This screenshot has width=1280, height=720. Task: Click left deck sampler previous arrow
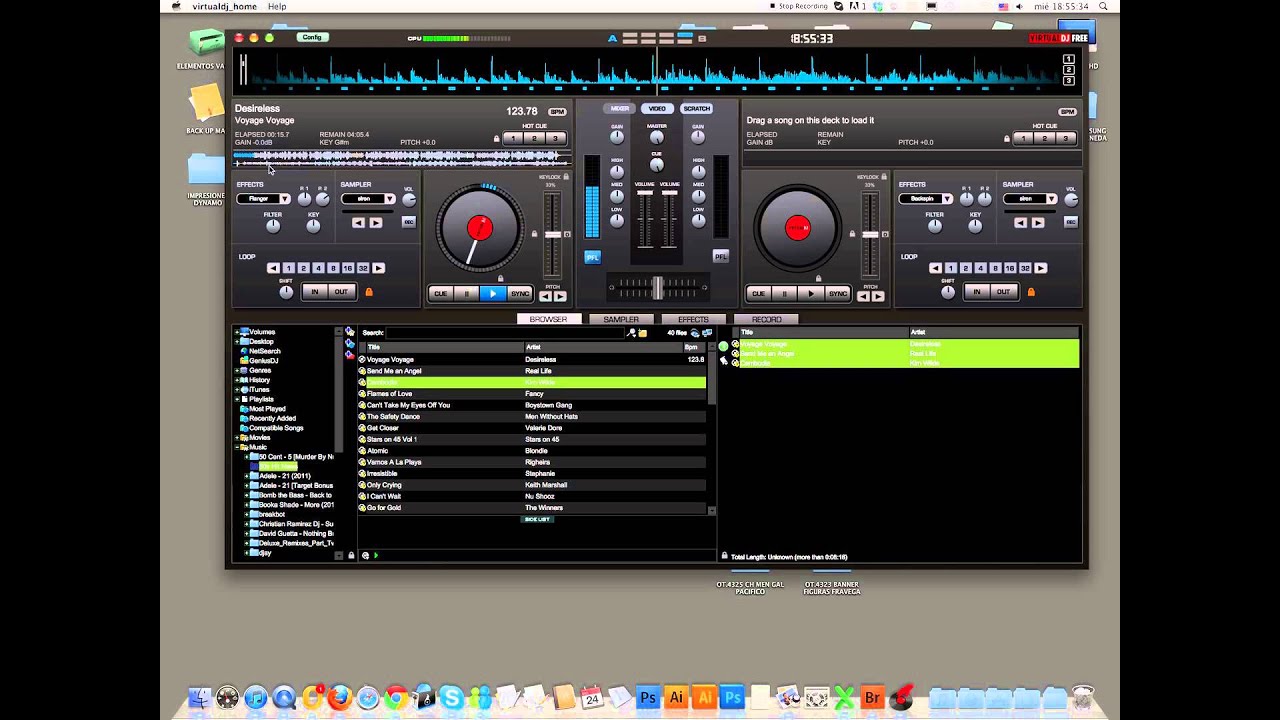pyautogui.click(x=358, y=223)
